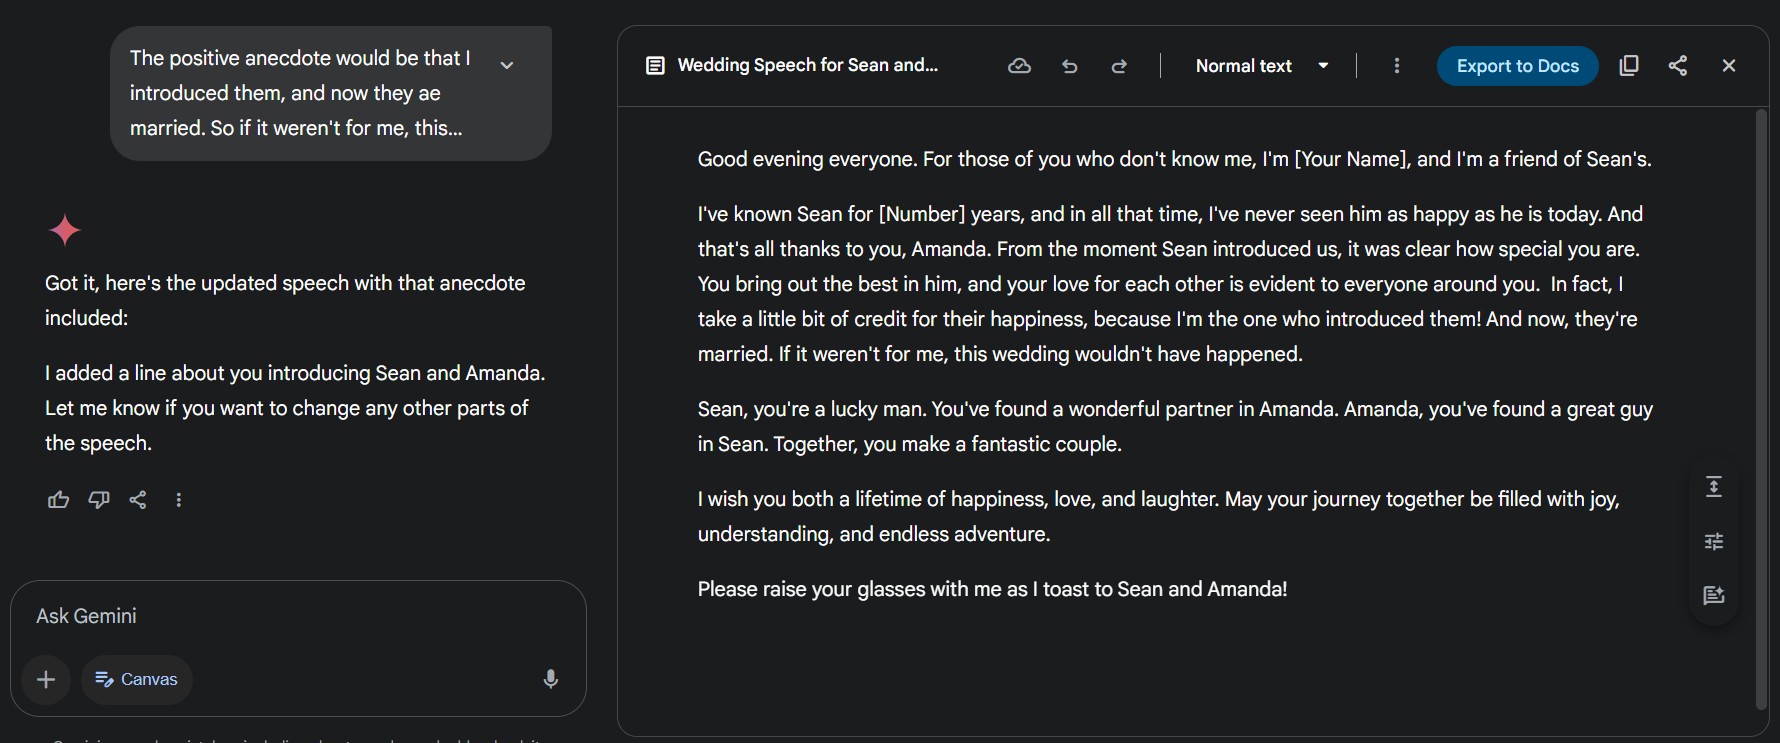Image resolution: width=1780 pixels, height=743 pixels.
Task: Expand the collapsed user prompt bubble
Action: coord(507,65)
